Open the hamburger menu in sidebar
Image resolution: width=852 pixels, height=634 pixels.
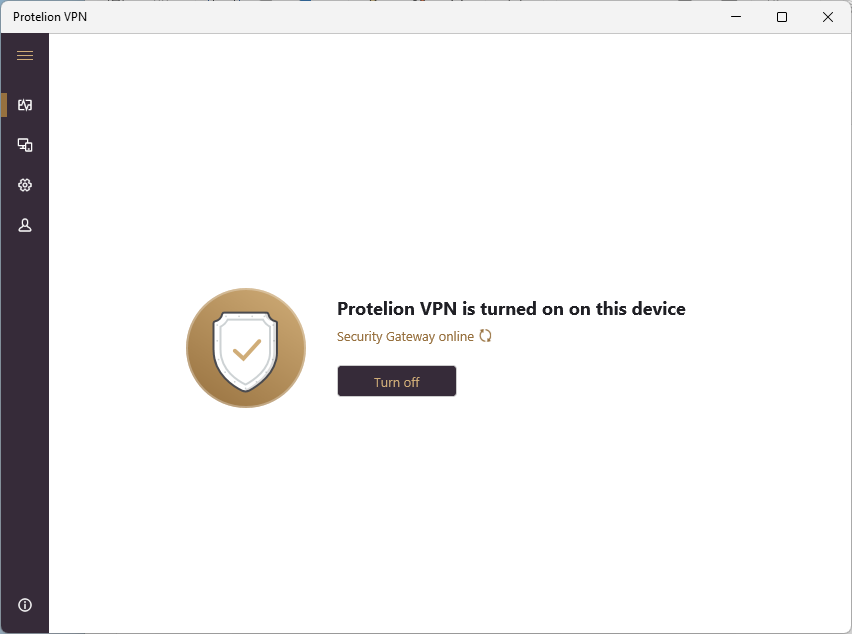pos(25,55)
